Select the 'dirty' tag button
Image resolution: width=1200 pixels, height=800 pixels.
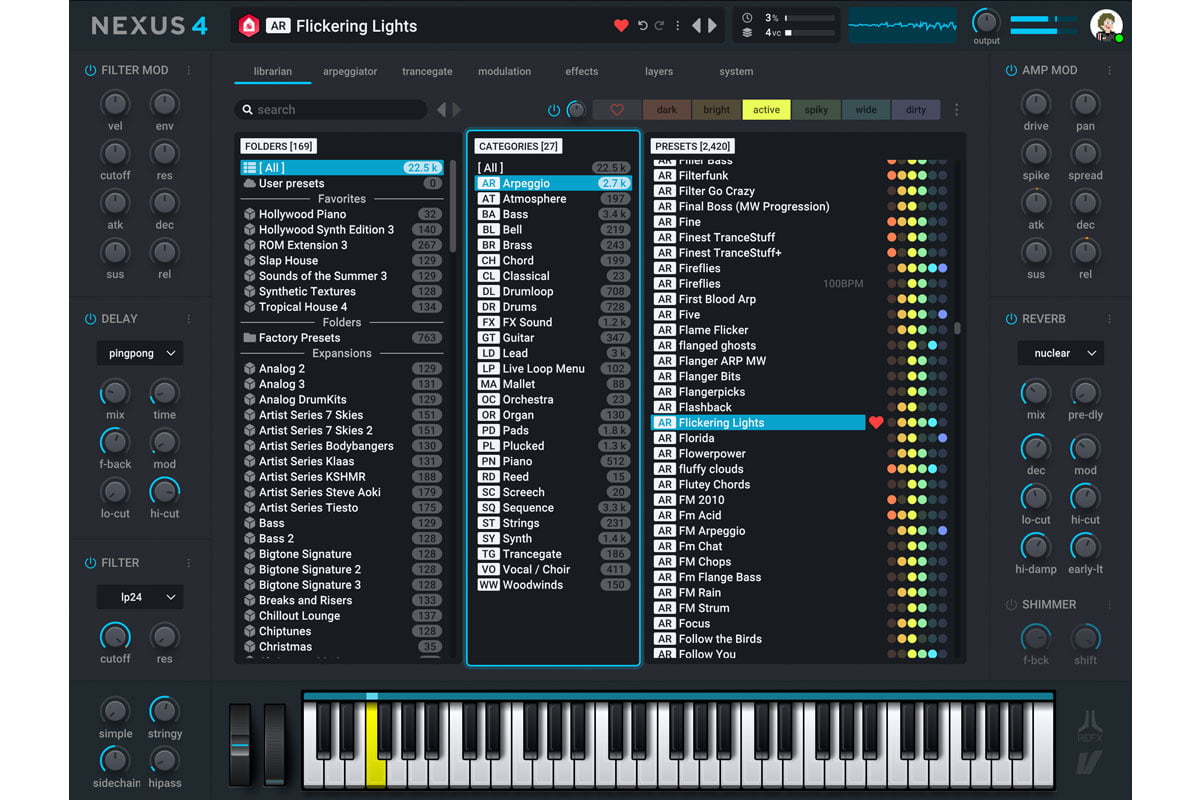click(x=916, y=110)
